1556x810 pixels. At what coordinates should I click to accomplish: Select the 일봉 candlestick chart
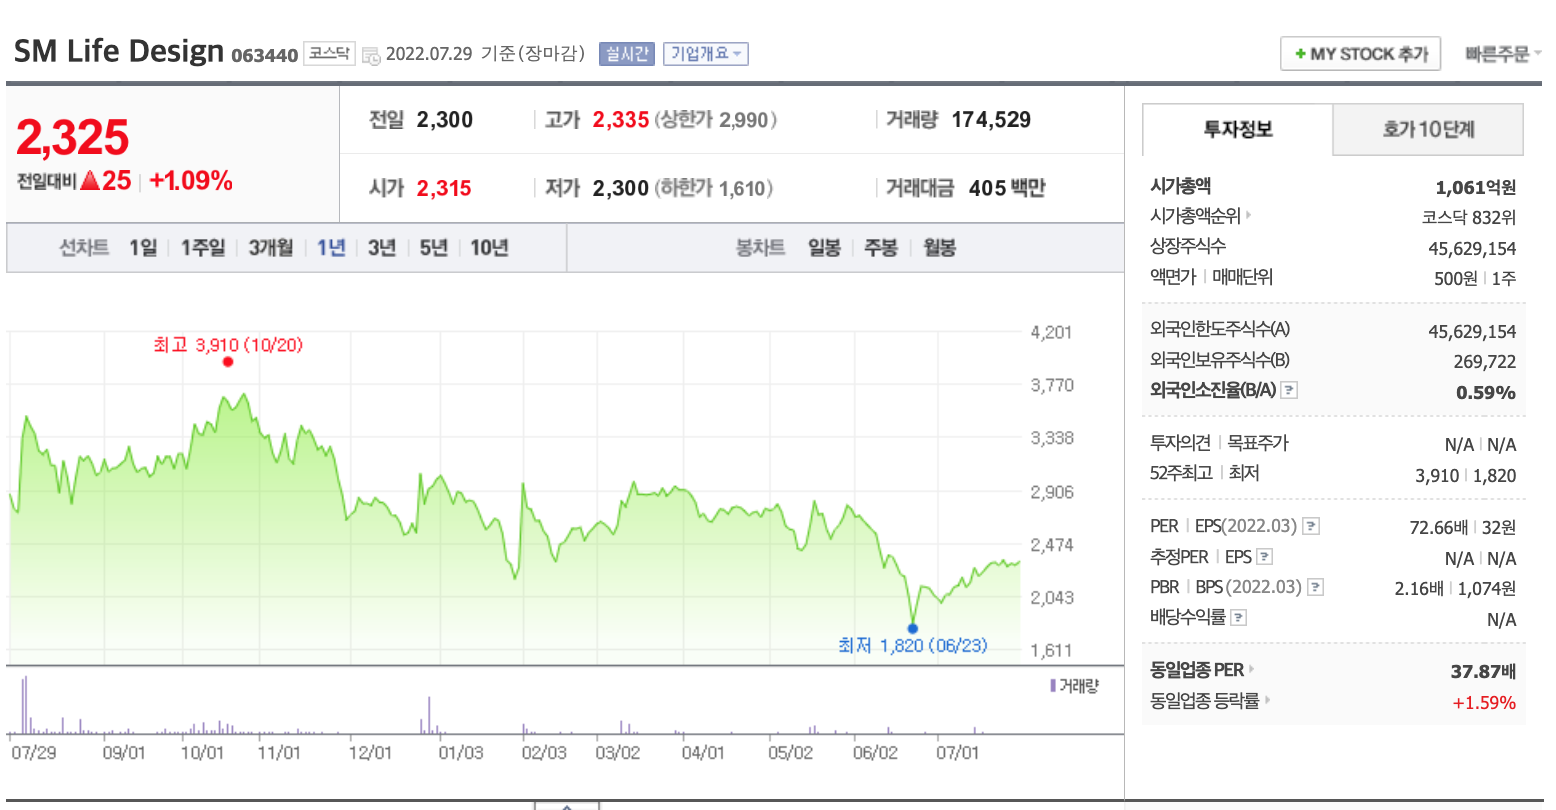[824, 248]
